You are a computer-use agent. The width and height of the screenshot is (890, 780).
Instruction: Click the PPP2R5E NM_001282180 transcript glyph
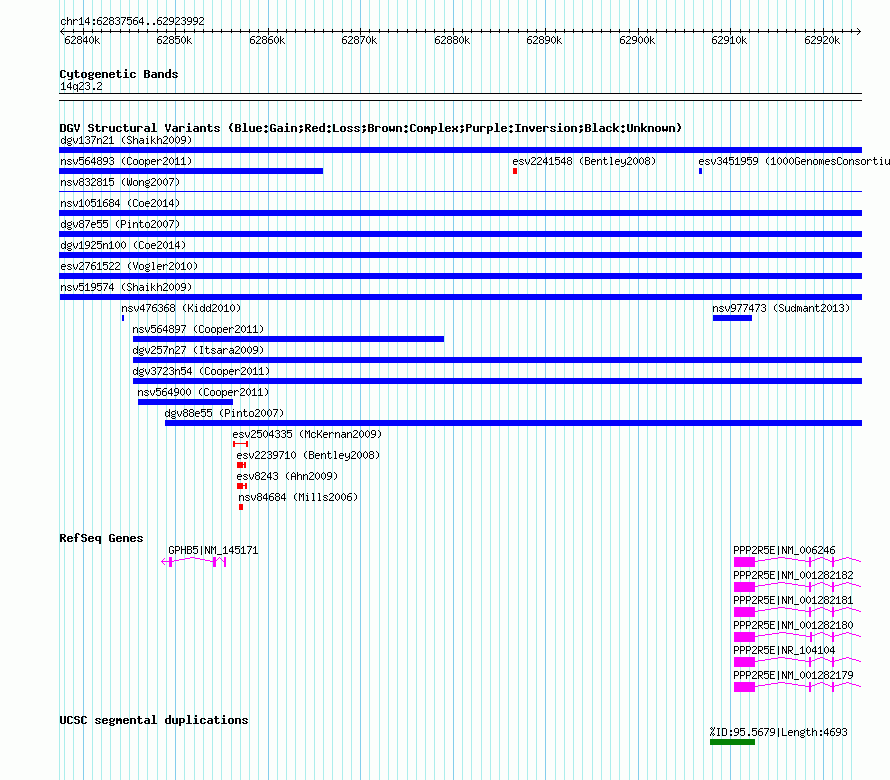(x=797, y=637)
